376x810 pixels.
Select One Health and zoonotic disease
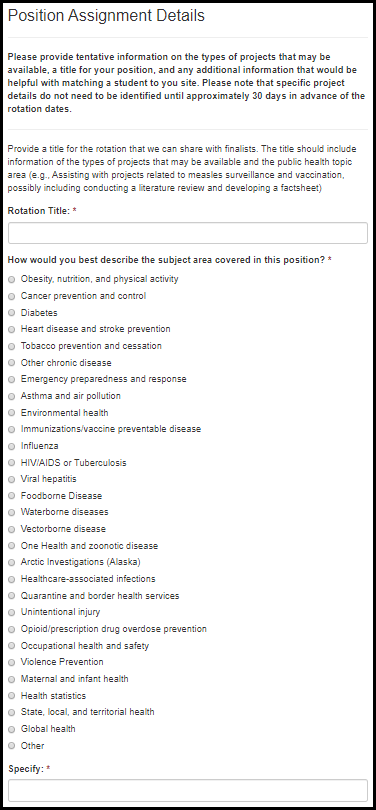[12, 547]
